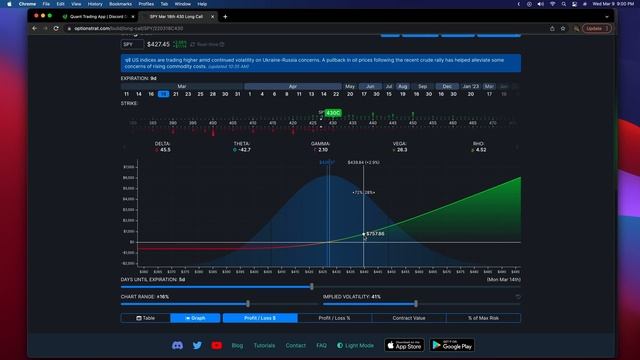The width and height of the screenshot is (640, 360).
Task: Open the YouTube icon in footer
Action: 217,345
